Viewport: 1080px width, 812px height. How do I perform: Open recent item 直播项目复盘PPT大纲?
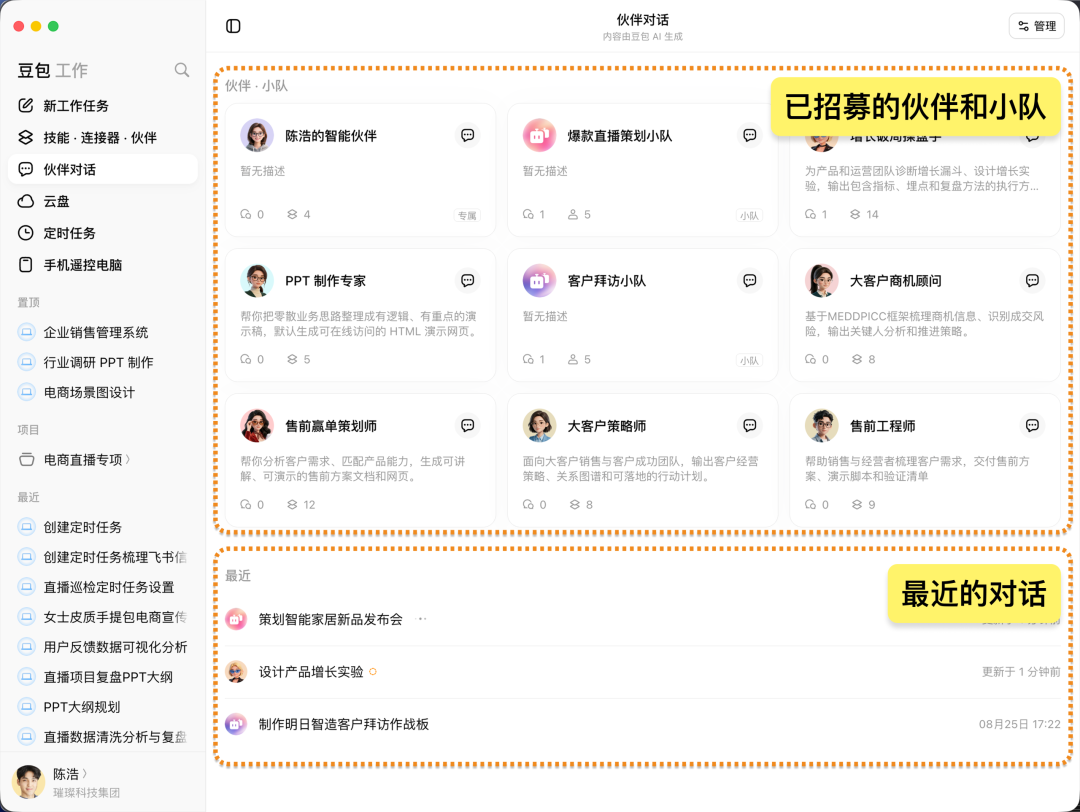point(103,677)
